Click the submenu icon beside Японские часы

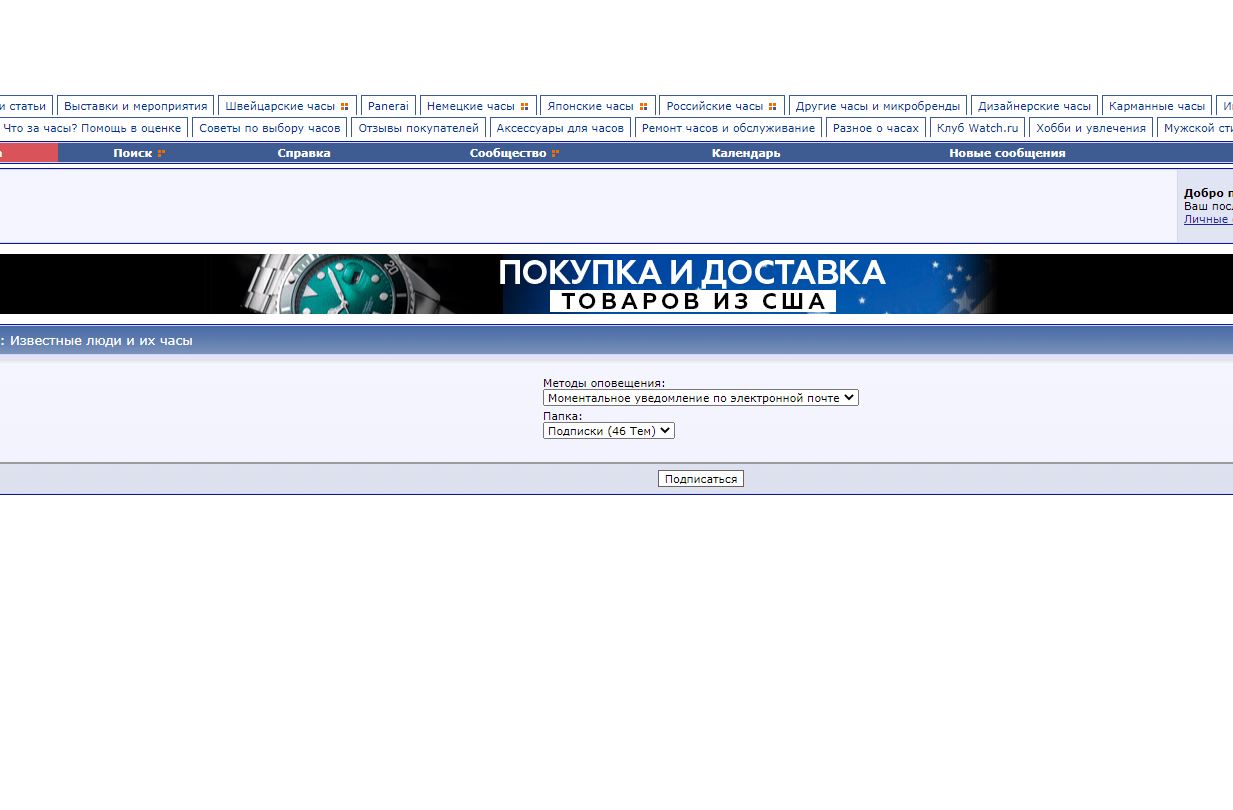643,106
